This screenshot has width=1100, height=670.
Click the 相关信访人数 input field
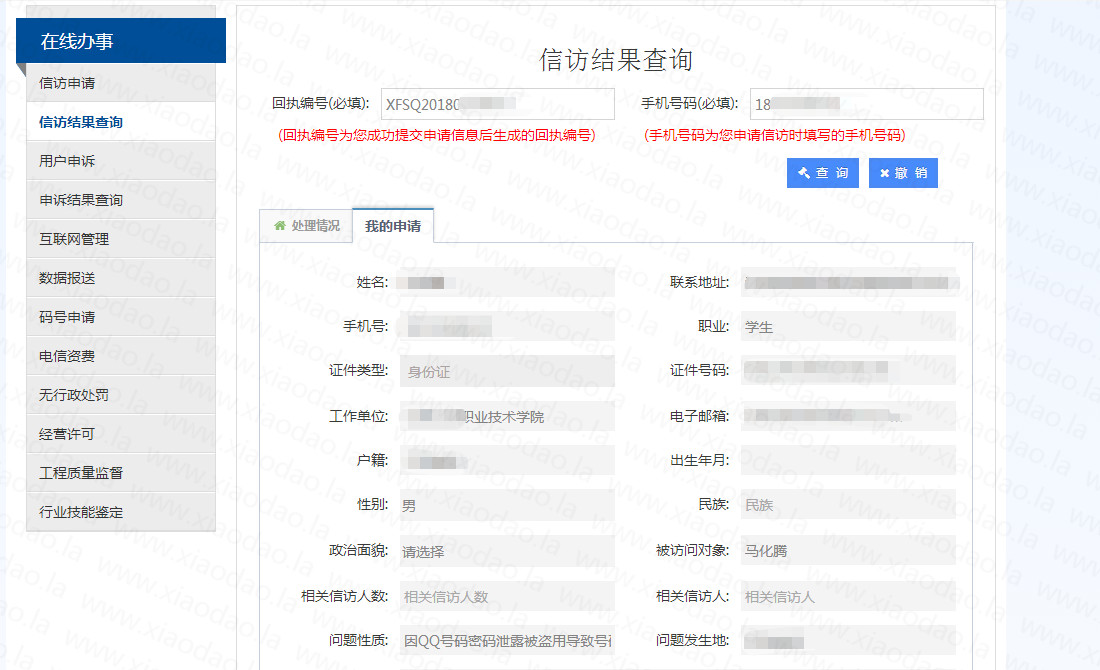pos(507,596)
